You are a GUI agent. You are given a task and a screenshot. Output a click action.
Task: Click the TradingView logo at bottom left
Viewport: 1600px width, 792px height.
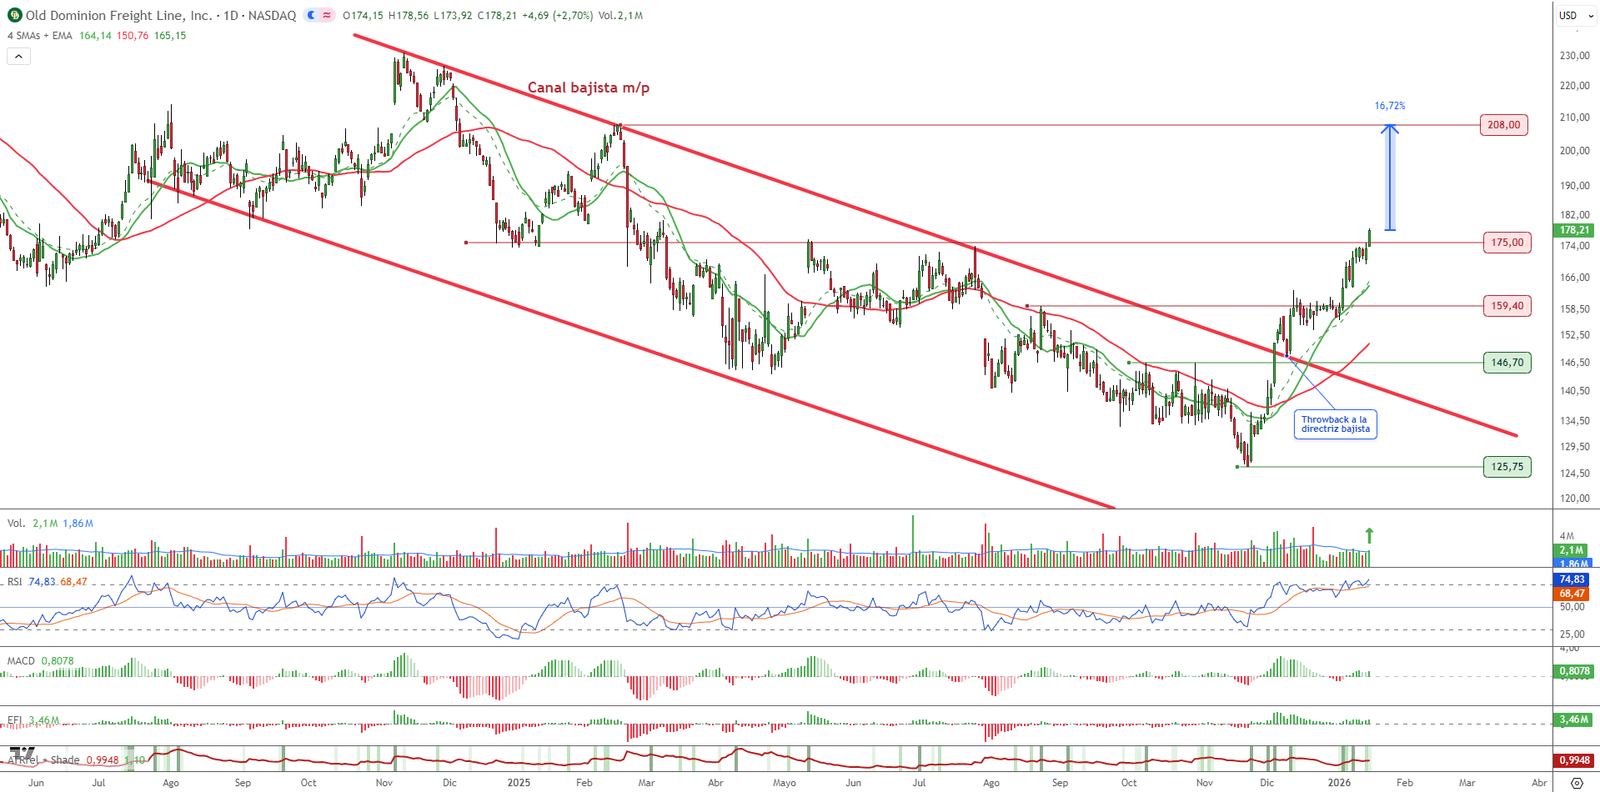(22, 754)
